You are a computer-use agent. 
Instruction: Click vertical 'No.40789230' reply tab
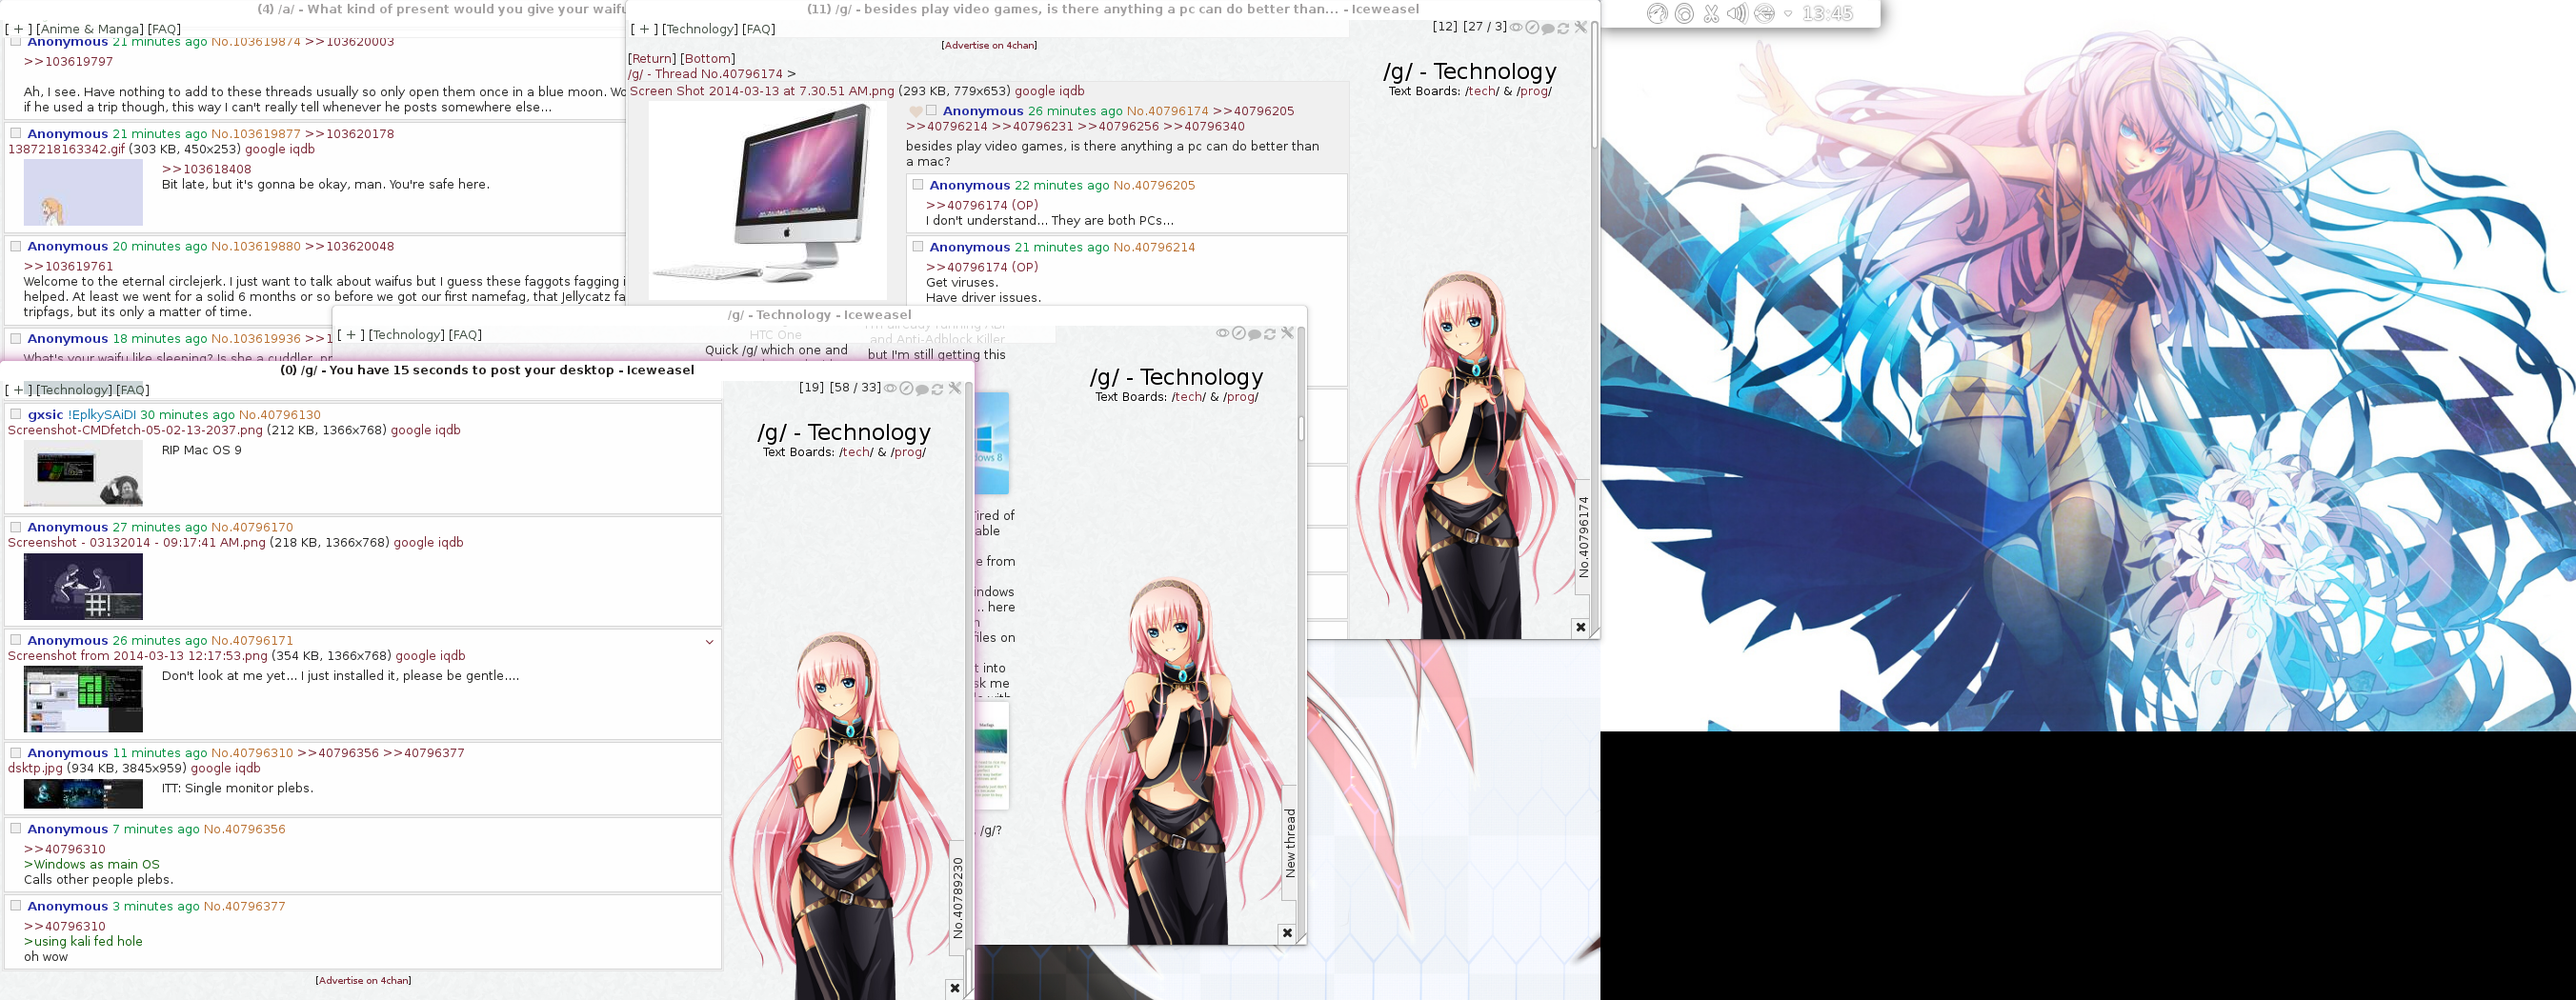click(958, 897)
